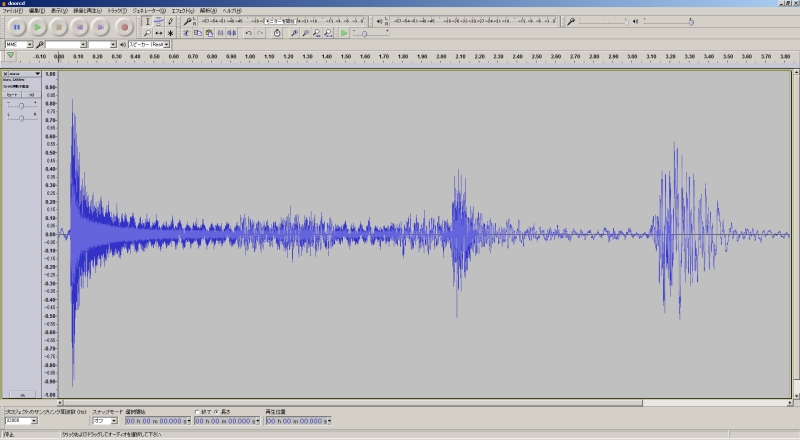Screen dimensions: 800x440
Task: Select the Draw pencil tool
Action: pos(170,21)
